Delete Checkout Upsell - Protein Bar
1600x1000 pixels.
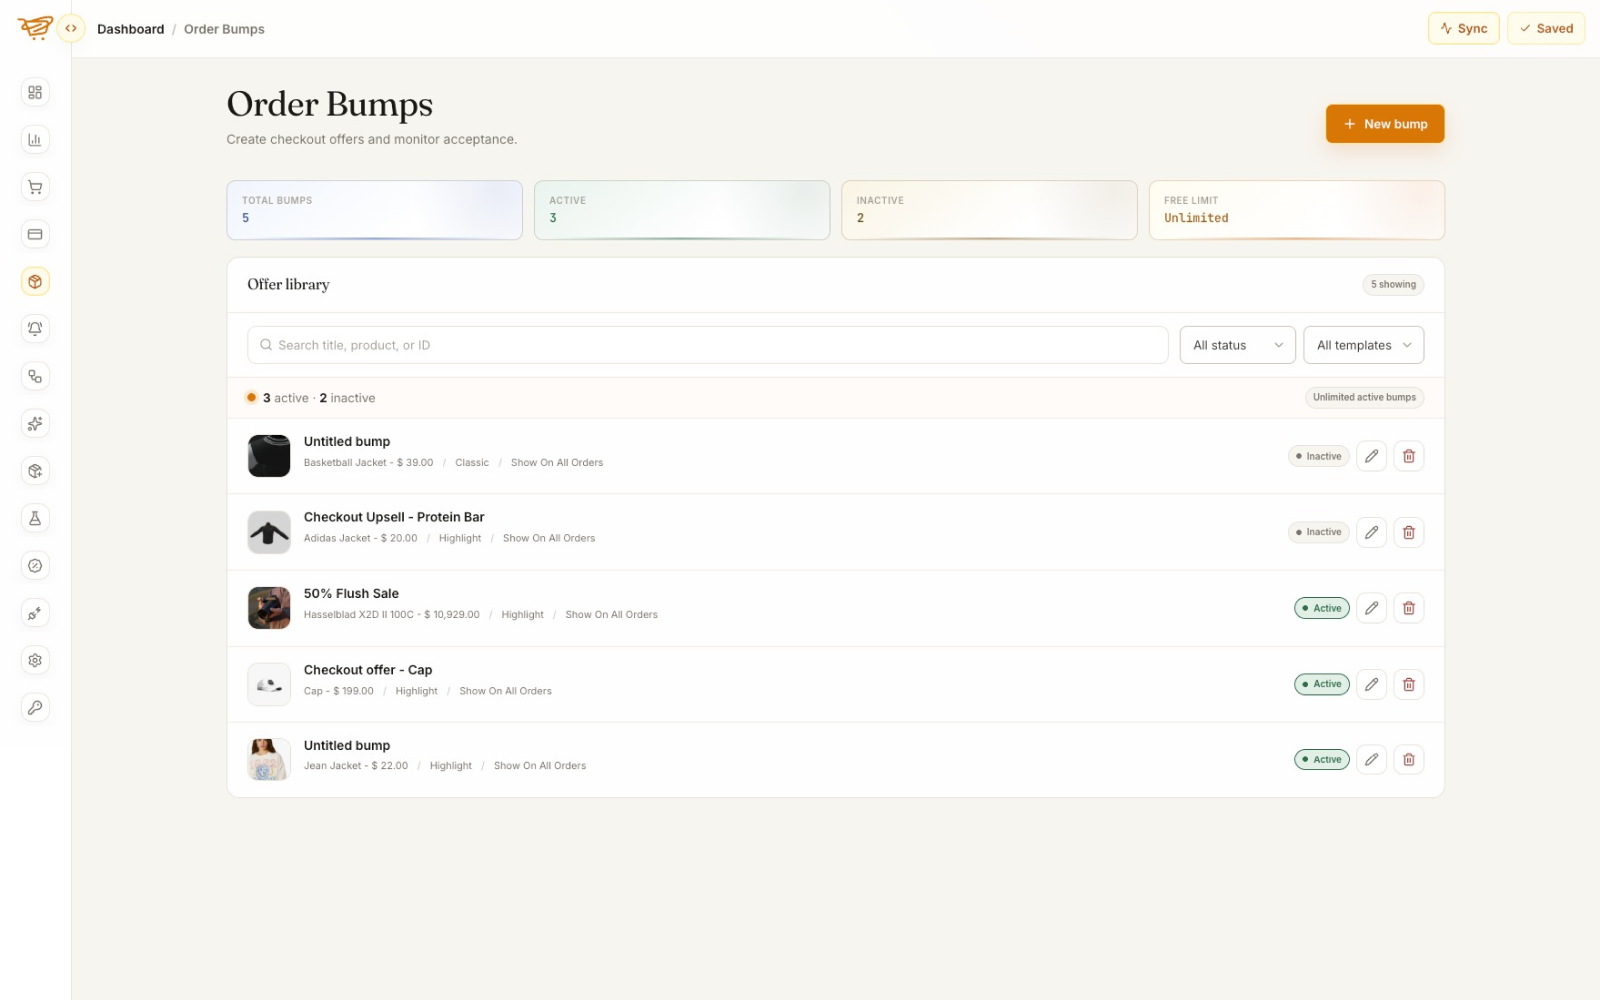coord(1408,532)
